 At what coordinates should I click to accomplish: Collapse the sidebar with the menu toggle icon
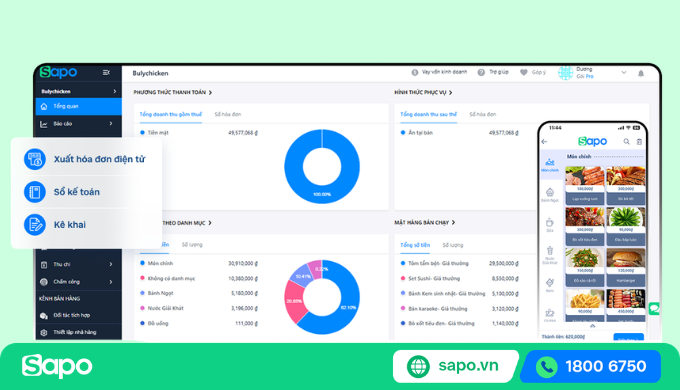tap(106, 72)
